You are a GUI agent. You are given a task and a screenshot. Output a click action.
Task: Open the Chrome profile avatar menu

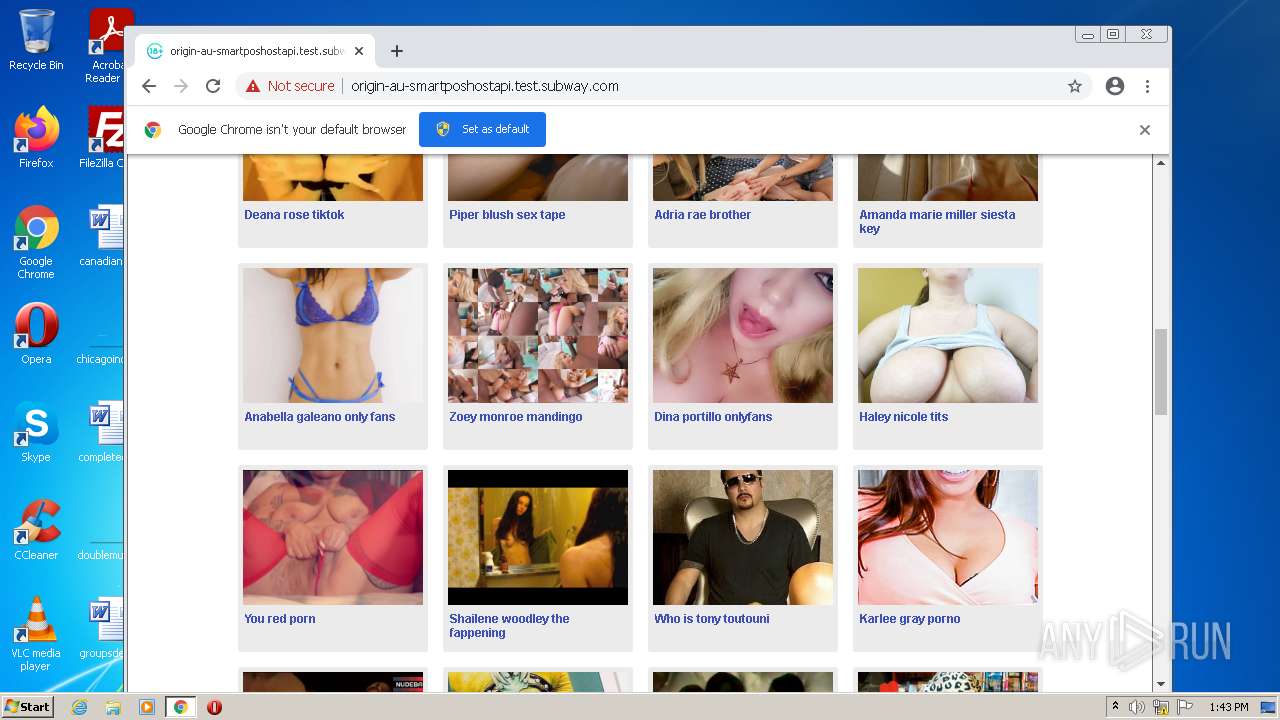click(x=1115, y=86)
